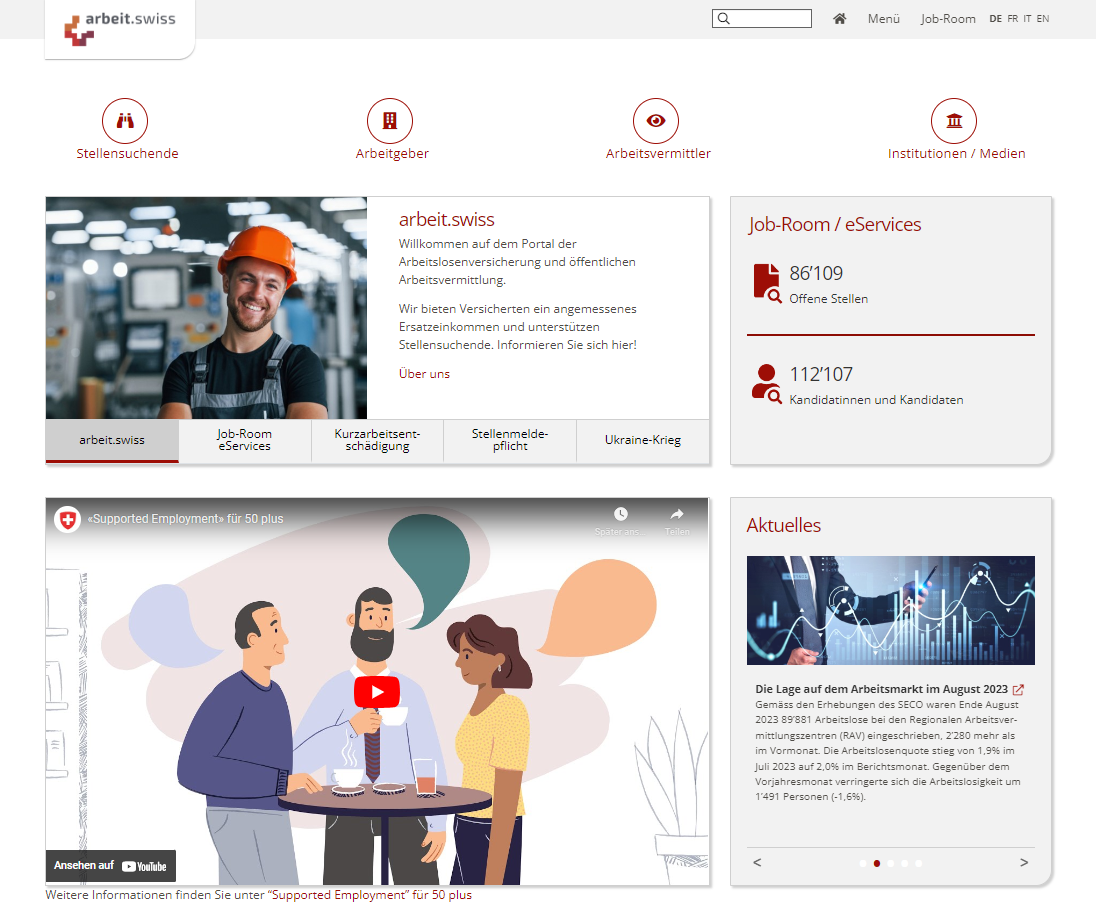Click the Stellensuchende binoculars icon
1096x924 pixels.
tap(125, 121)
